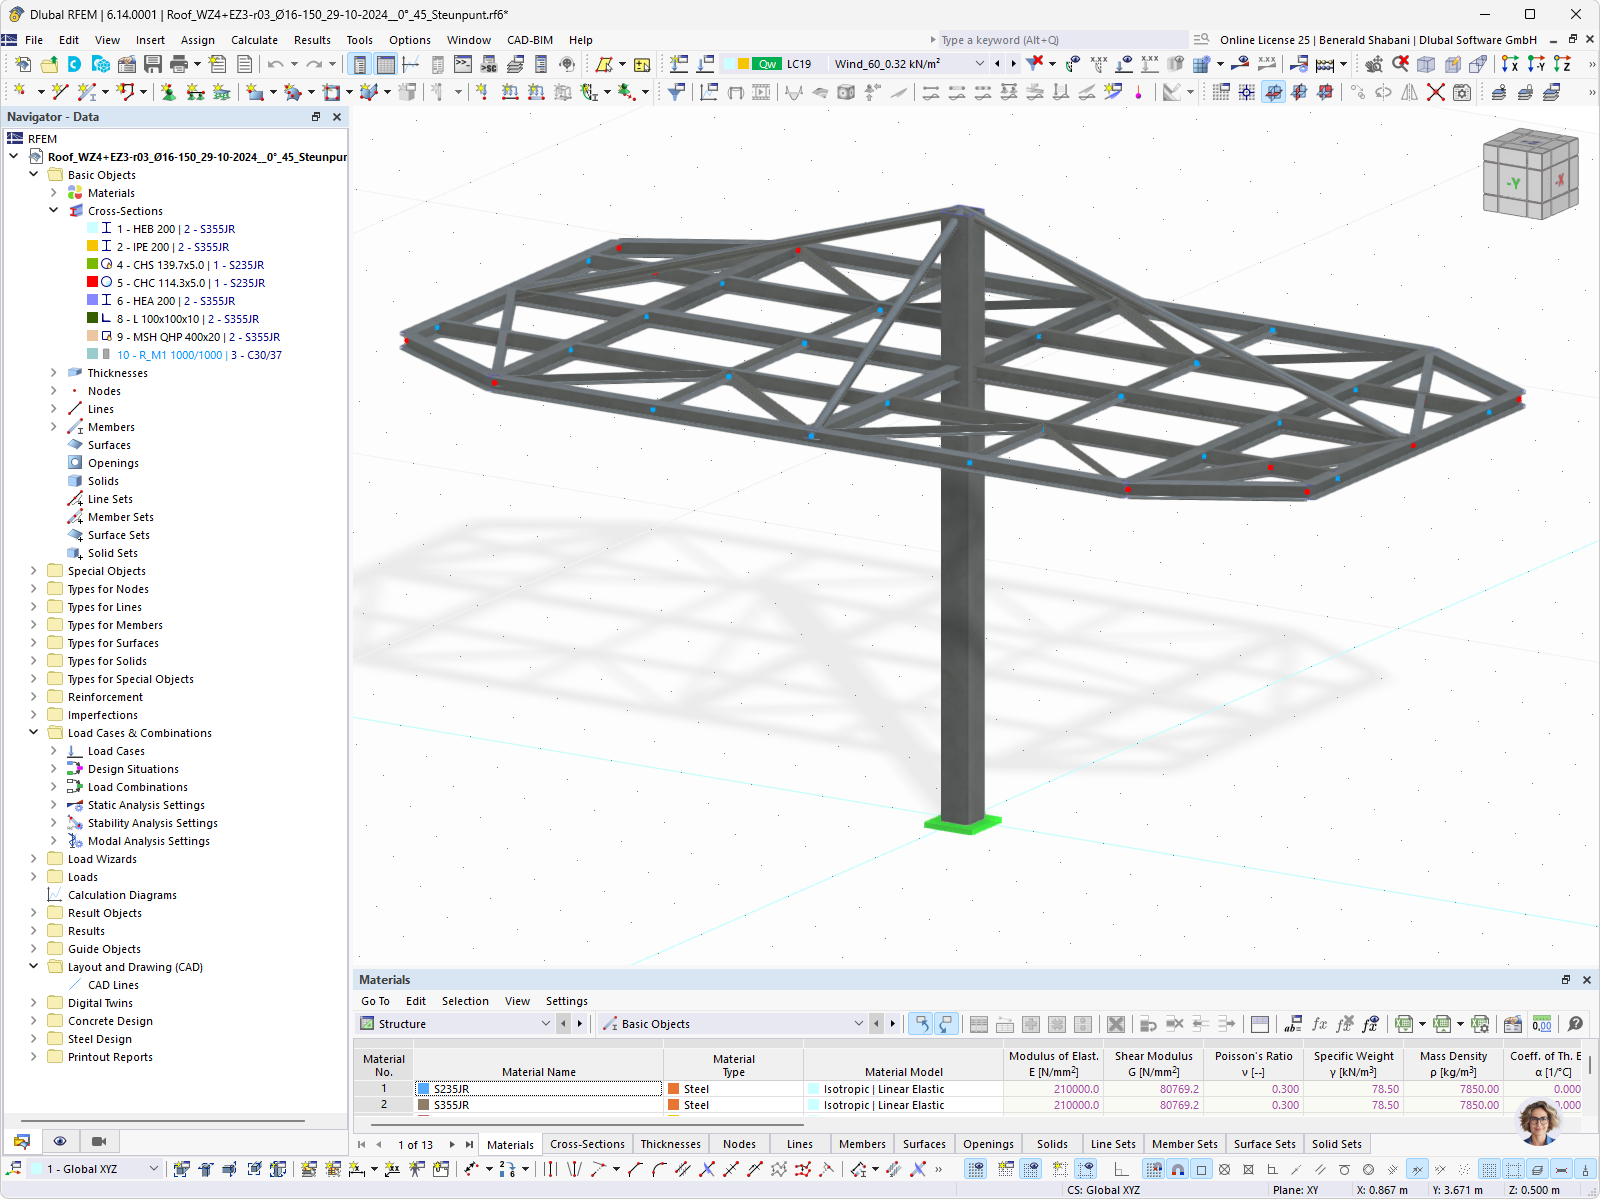Toggle the table view display button
This screenshot has height=1200, width=1600.
click(x=385, y=64)
